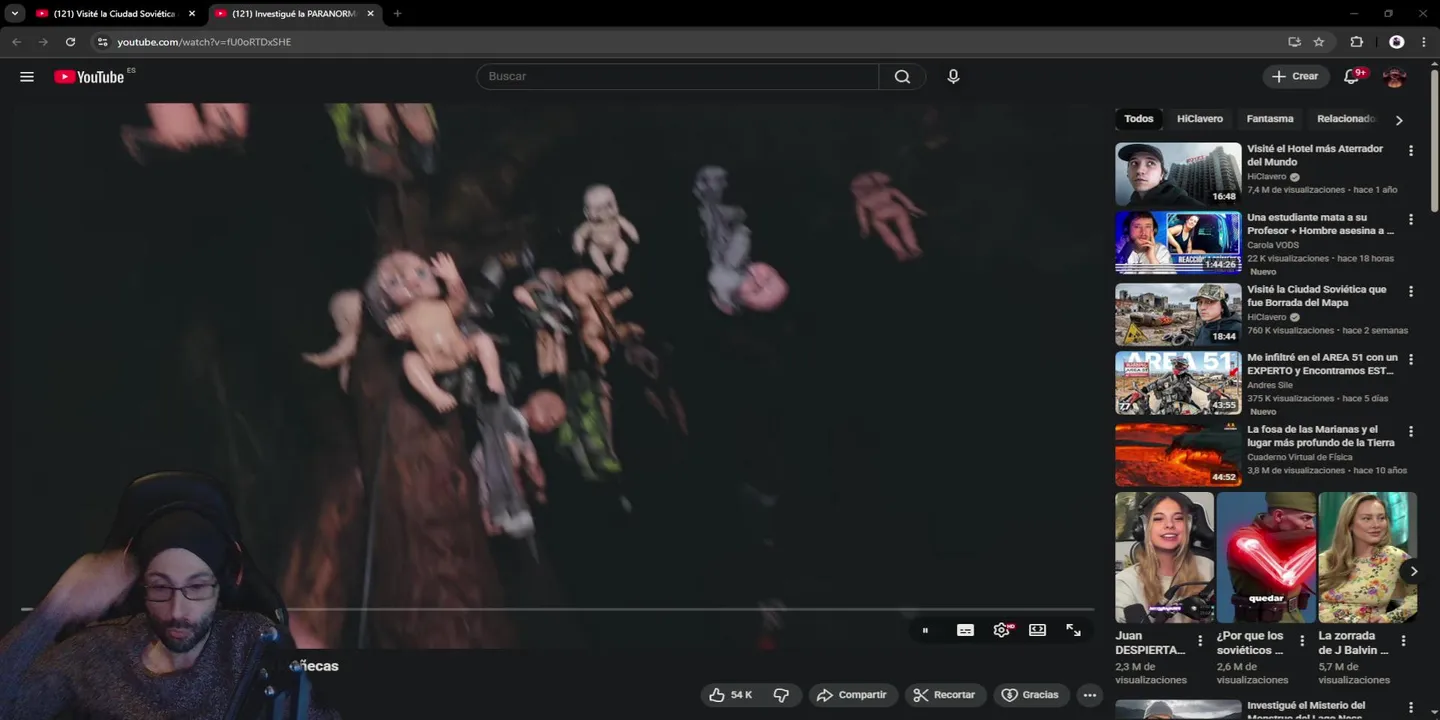Select the HiClavero filter chip
This screenshot has height=720, width=1440.
coord(1200,119)
